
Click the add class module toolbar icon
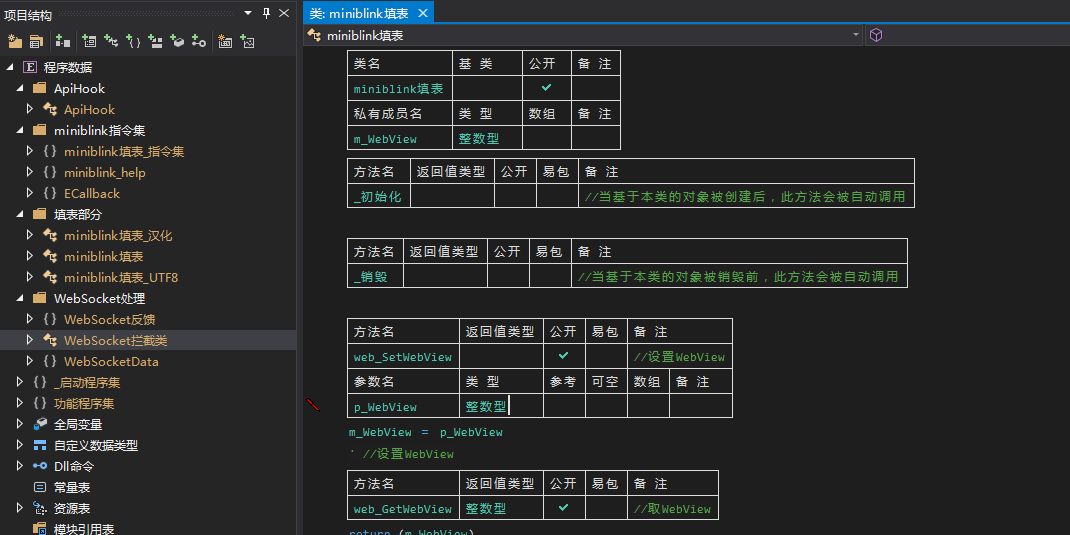pos(111,41)
